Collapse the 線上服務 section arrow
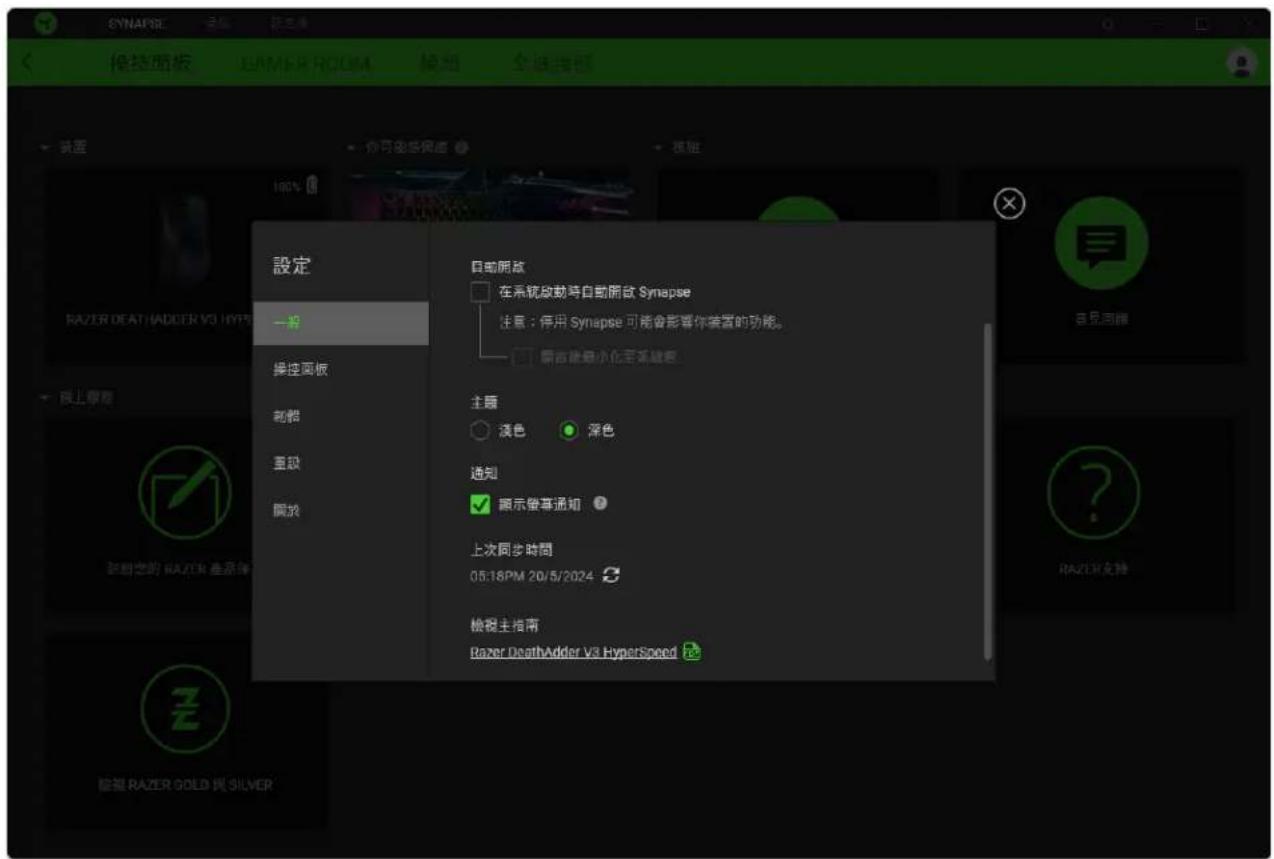This screenshot has width=1274, height=859. pyautogui.click(x=44, y=397)
